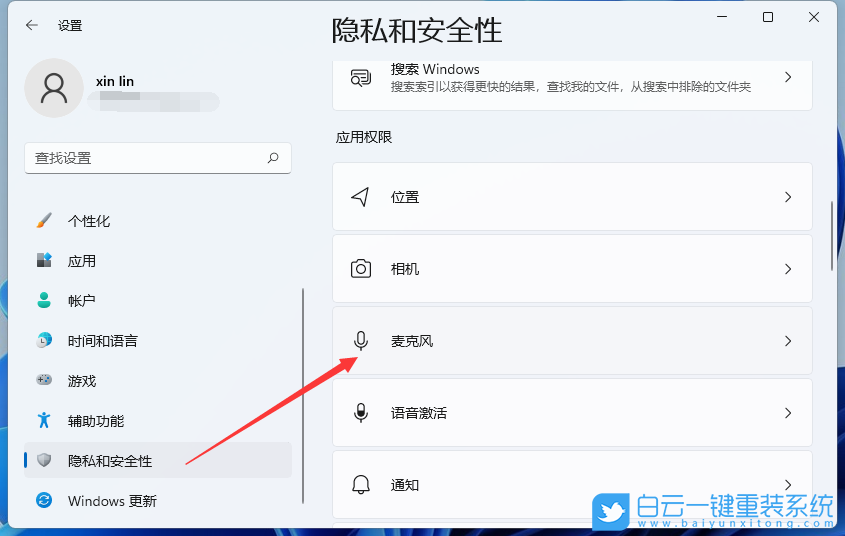Open the 搜索 Windows title
The height and width of the screenshot is (536, 845).
point(435,69)
